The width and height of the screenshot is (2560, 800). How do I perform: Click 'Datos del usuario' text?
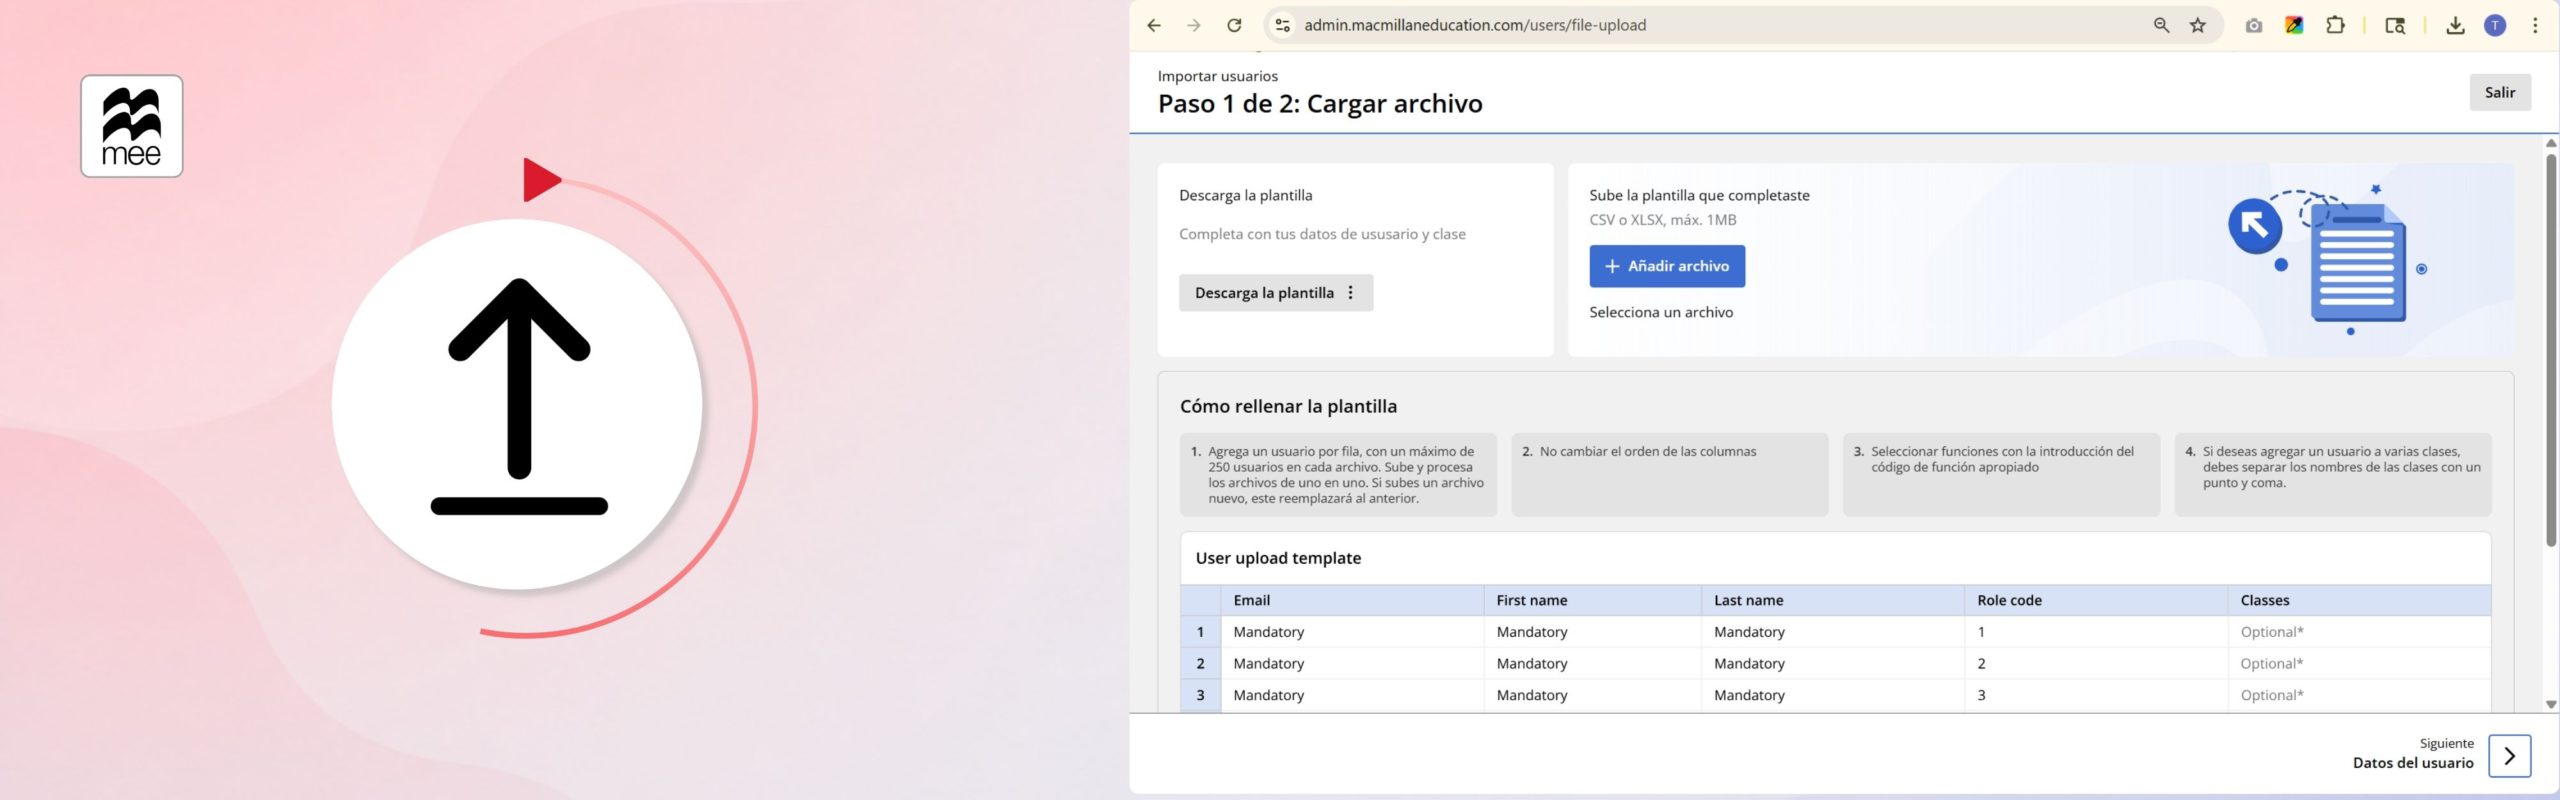pyautogui.click(x=2413, y=763)
